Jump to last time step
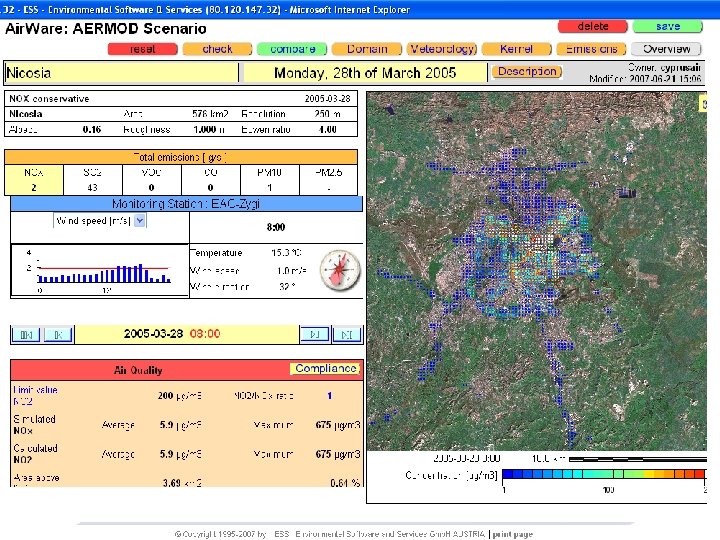Image resolution: width=720 pixels, height=540 pixels. pyautogui.click(x=347, y=335)
